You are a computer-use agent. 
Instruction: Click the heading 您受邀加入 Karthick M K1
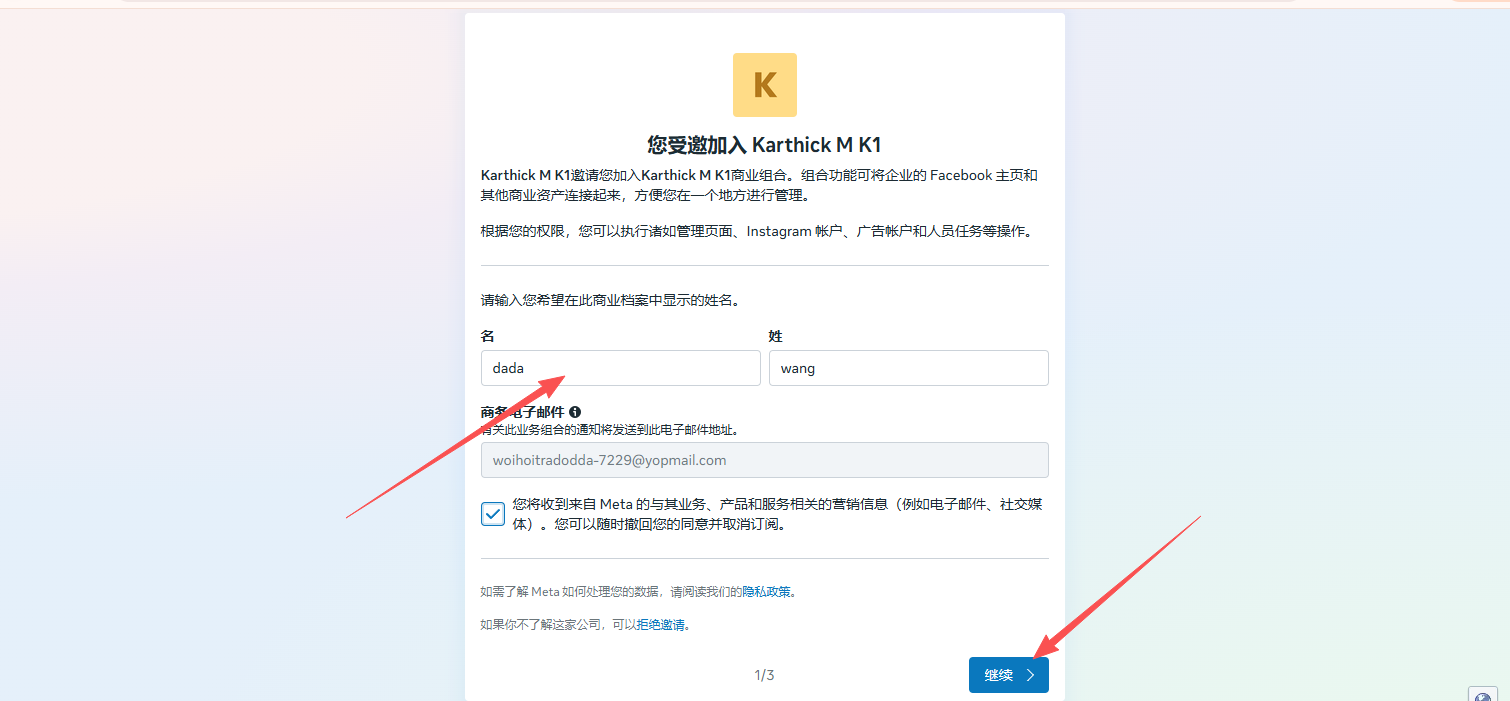764,145
